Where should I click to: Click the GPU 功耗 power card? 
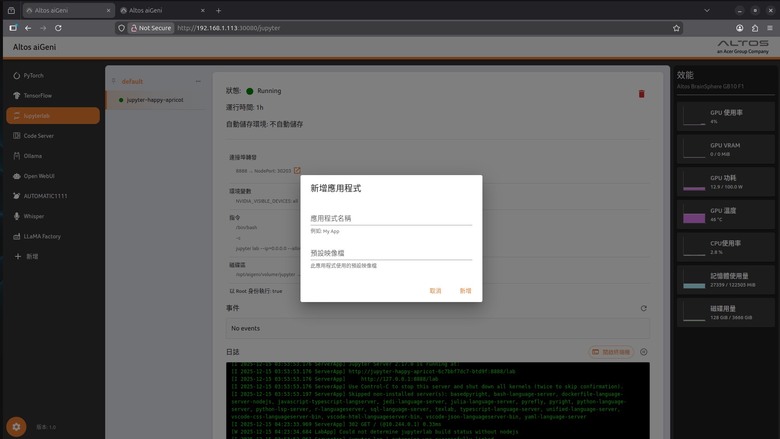coord(725,182)
